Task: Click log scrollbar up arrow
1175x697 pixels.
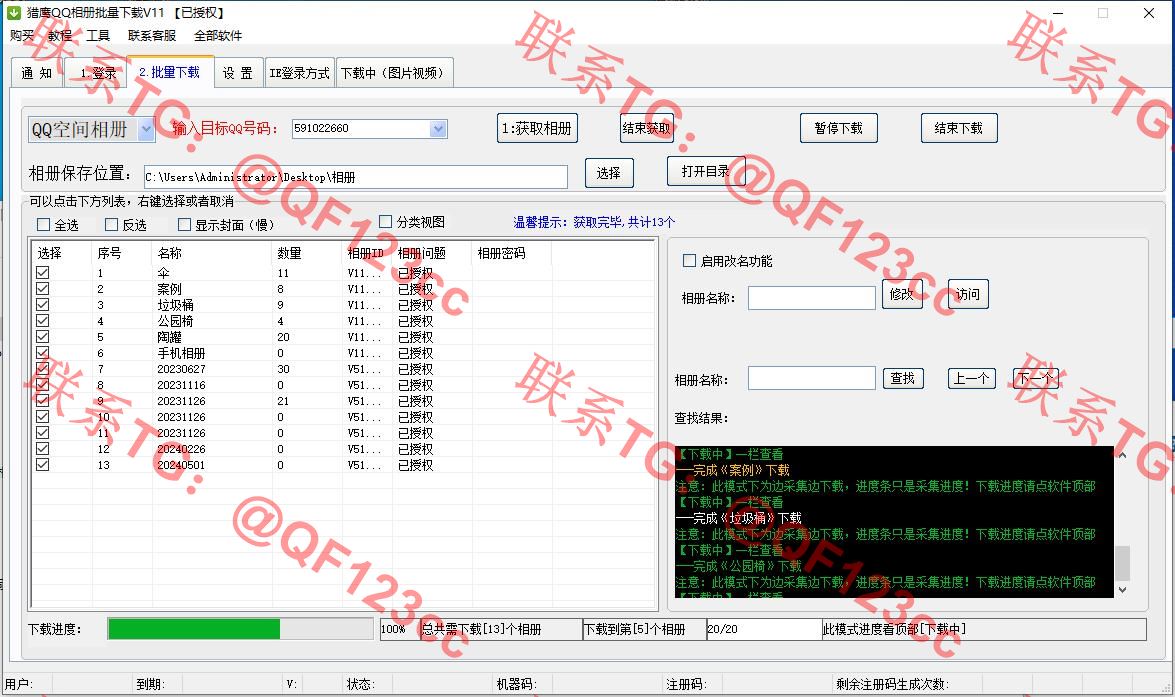Action: [1122, 454]
